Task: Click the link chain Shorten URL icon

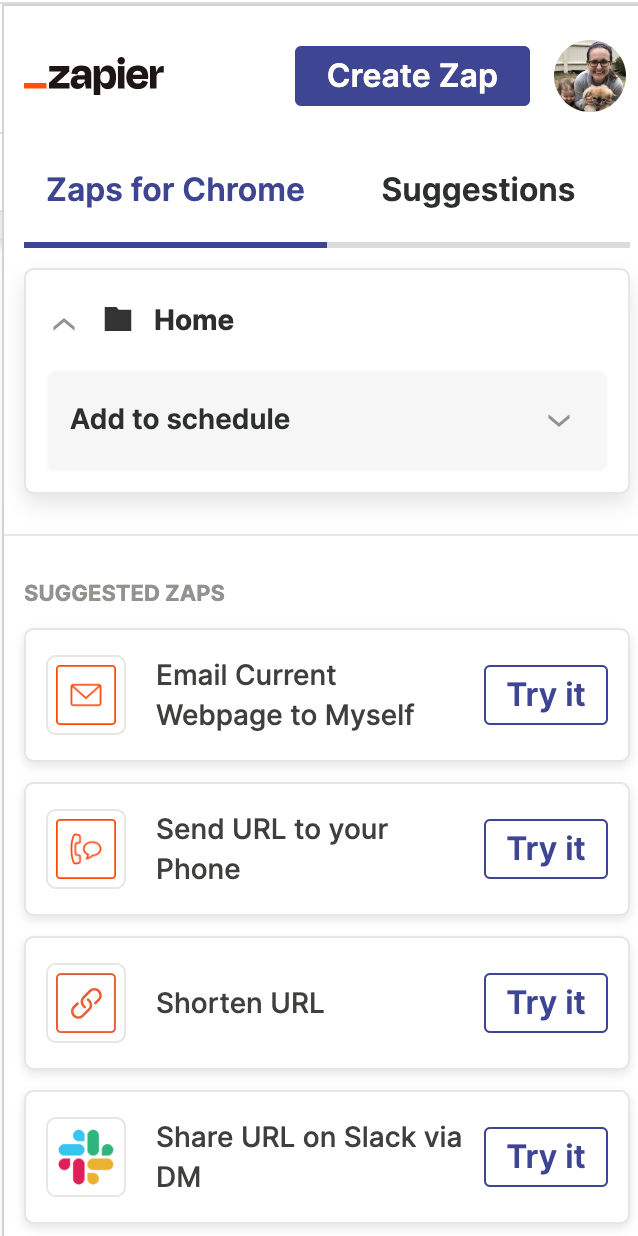Action: point(86,1003)
